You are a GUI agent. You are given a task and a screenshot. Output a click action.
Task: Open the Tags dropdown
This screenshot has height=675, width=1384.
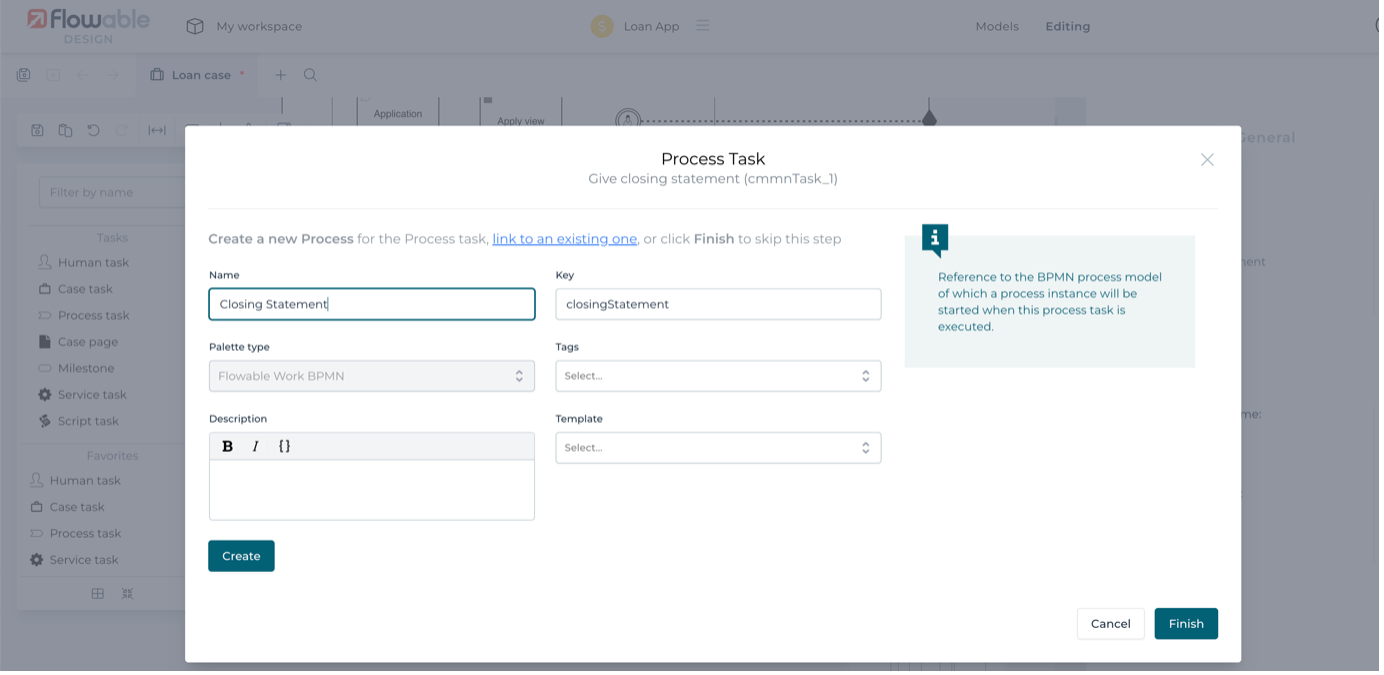coord(718,376)
